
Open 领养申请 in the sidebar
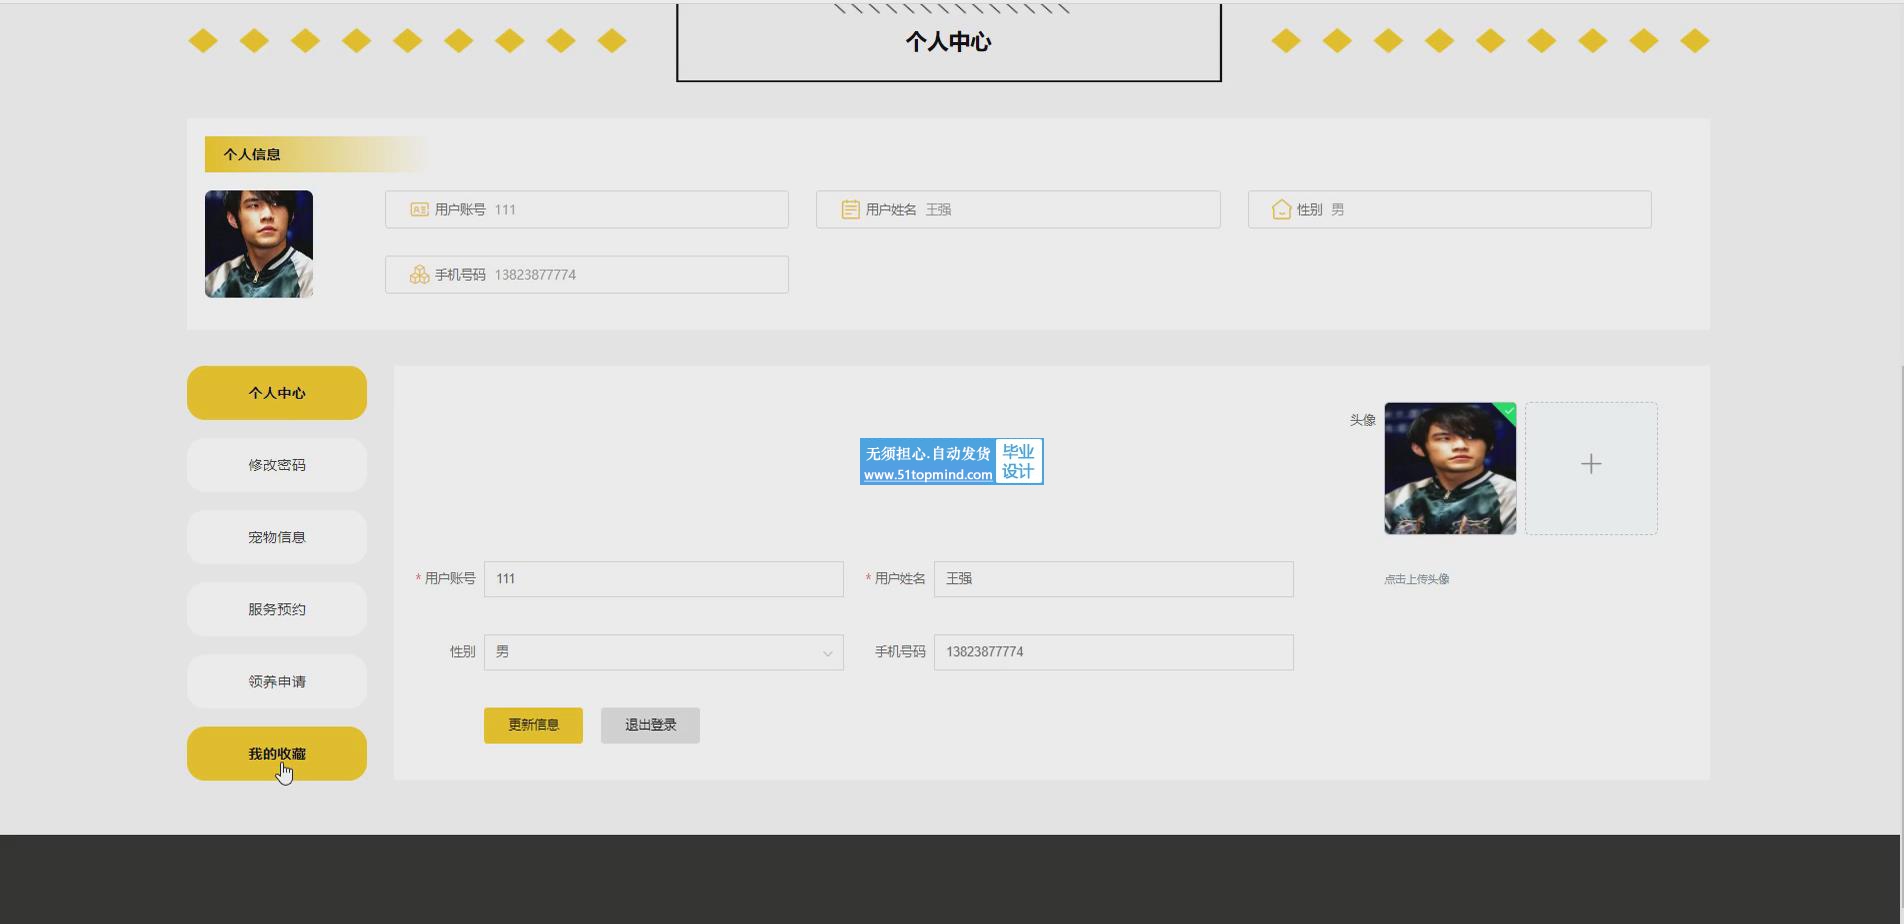pos(277,682)
